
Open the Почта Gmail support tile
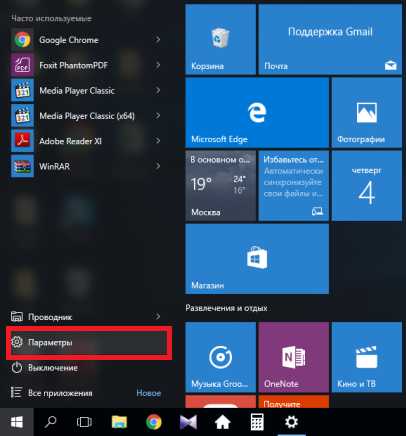point(330,39)
